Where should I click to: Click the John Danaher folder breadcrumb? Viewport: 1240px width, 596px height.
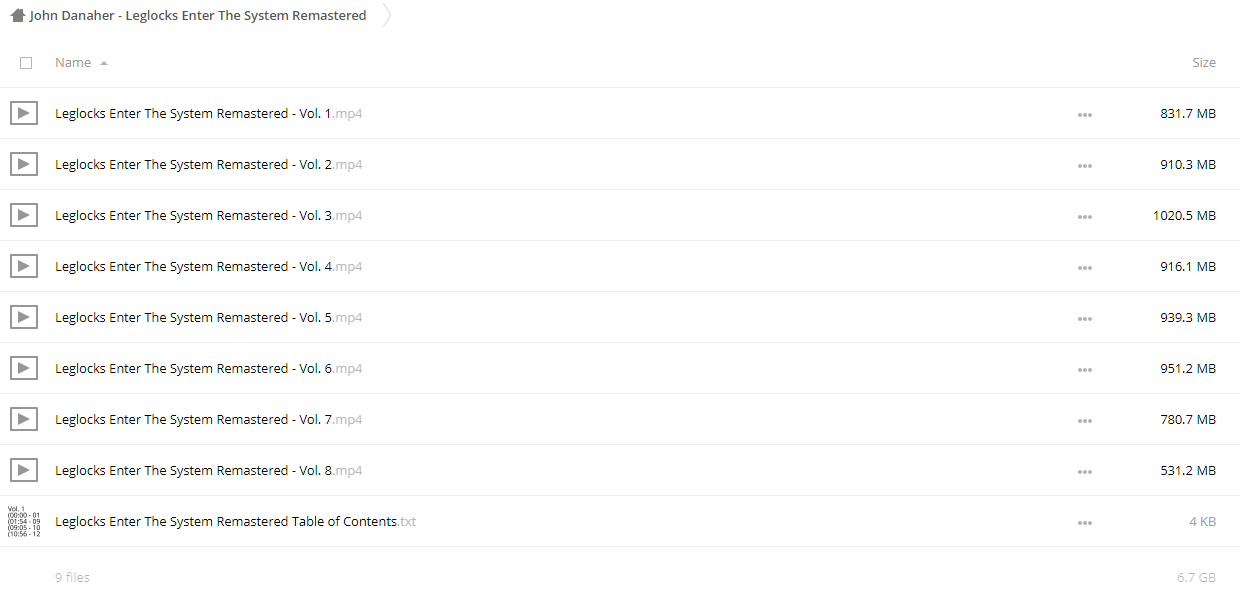point(198,15)
